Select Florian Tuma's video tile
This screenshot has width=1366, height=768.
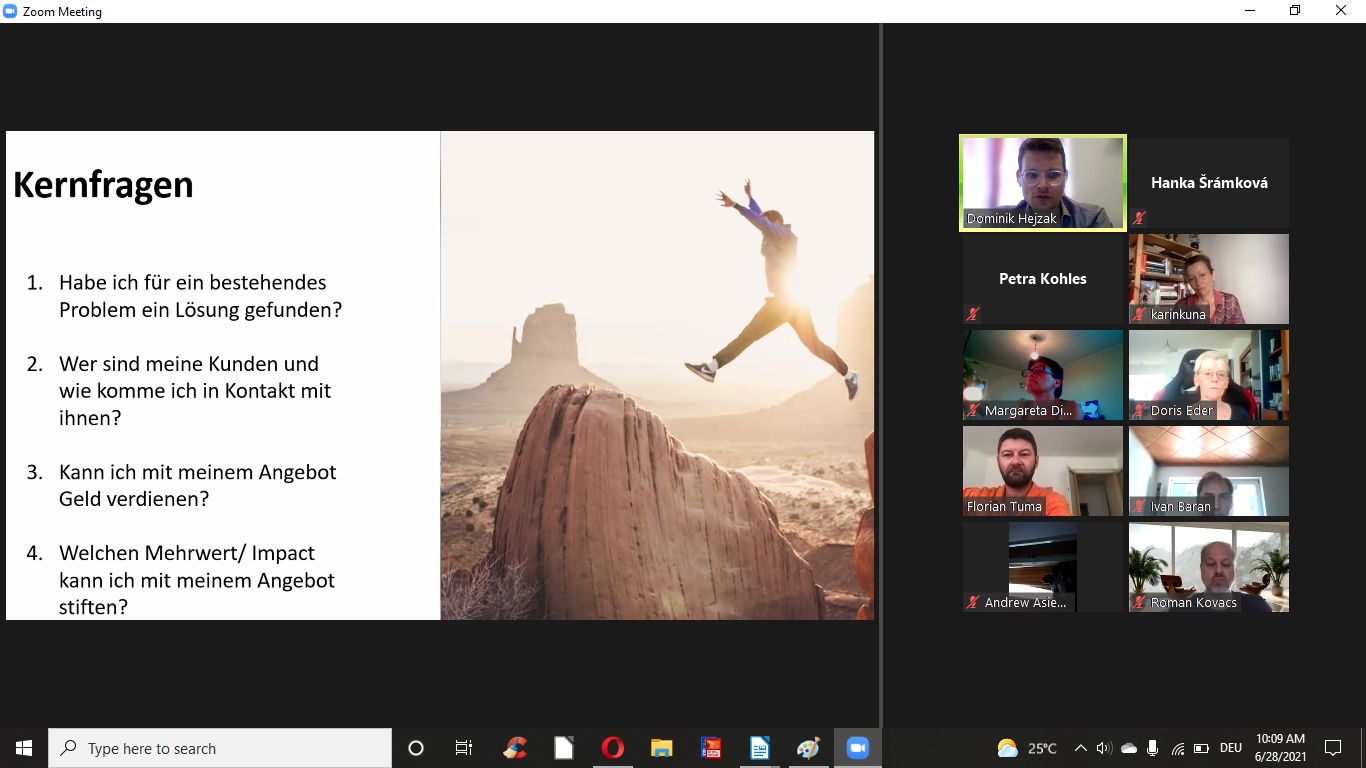point(1043,471)
